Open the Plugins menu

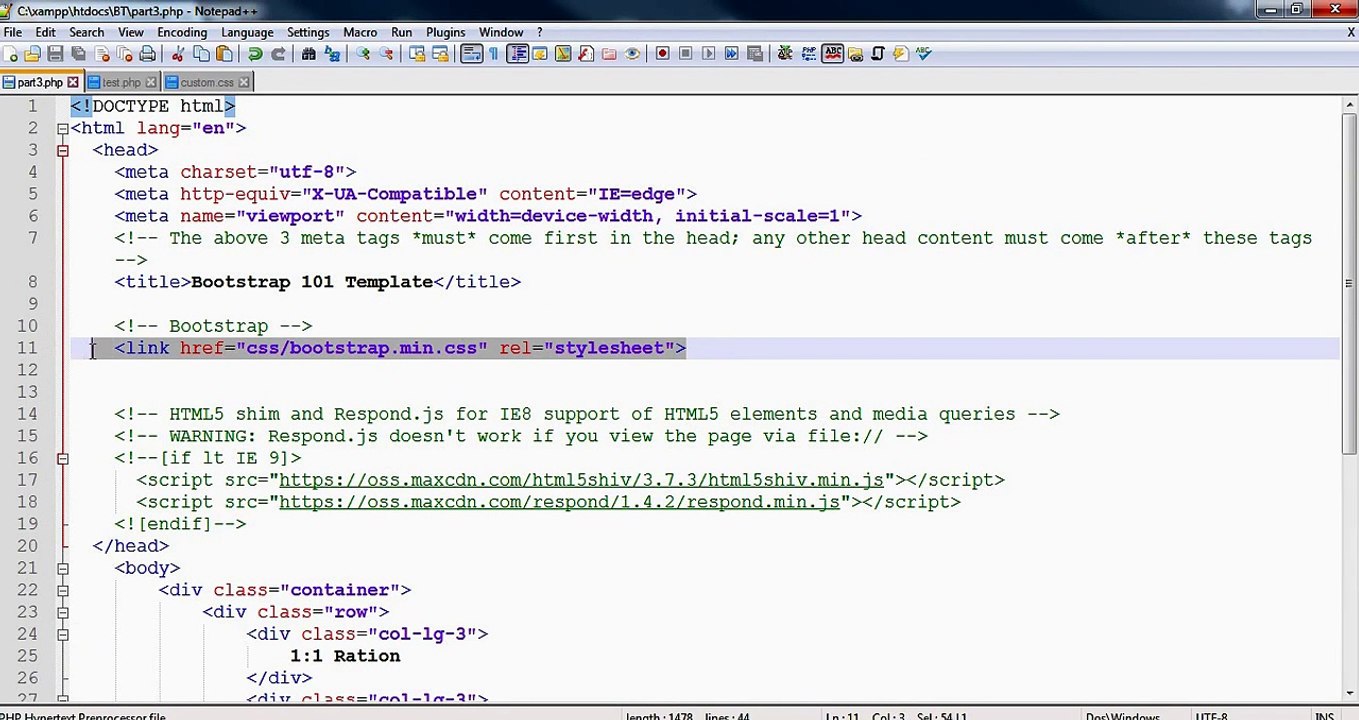[444, 32]
